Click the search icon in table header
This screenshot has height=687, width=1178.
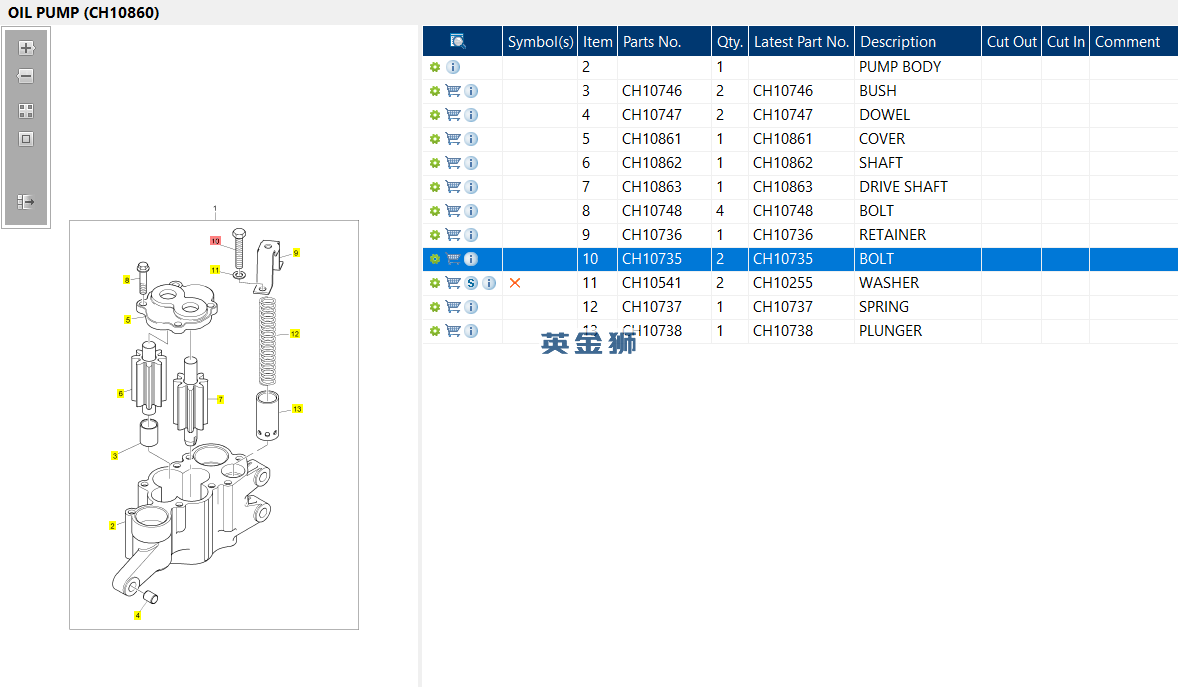(x=458, y=41)
